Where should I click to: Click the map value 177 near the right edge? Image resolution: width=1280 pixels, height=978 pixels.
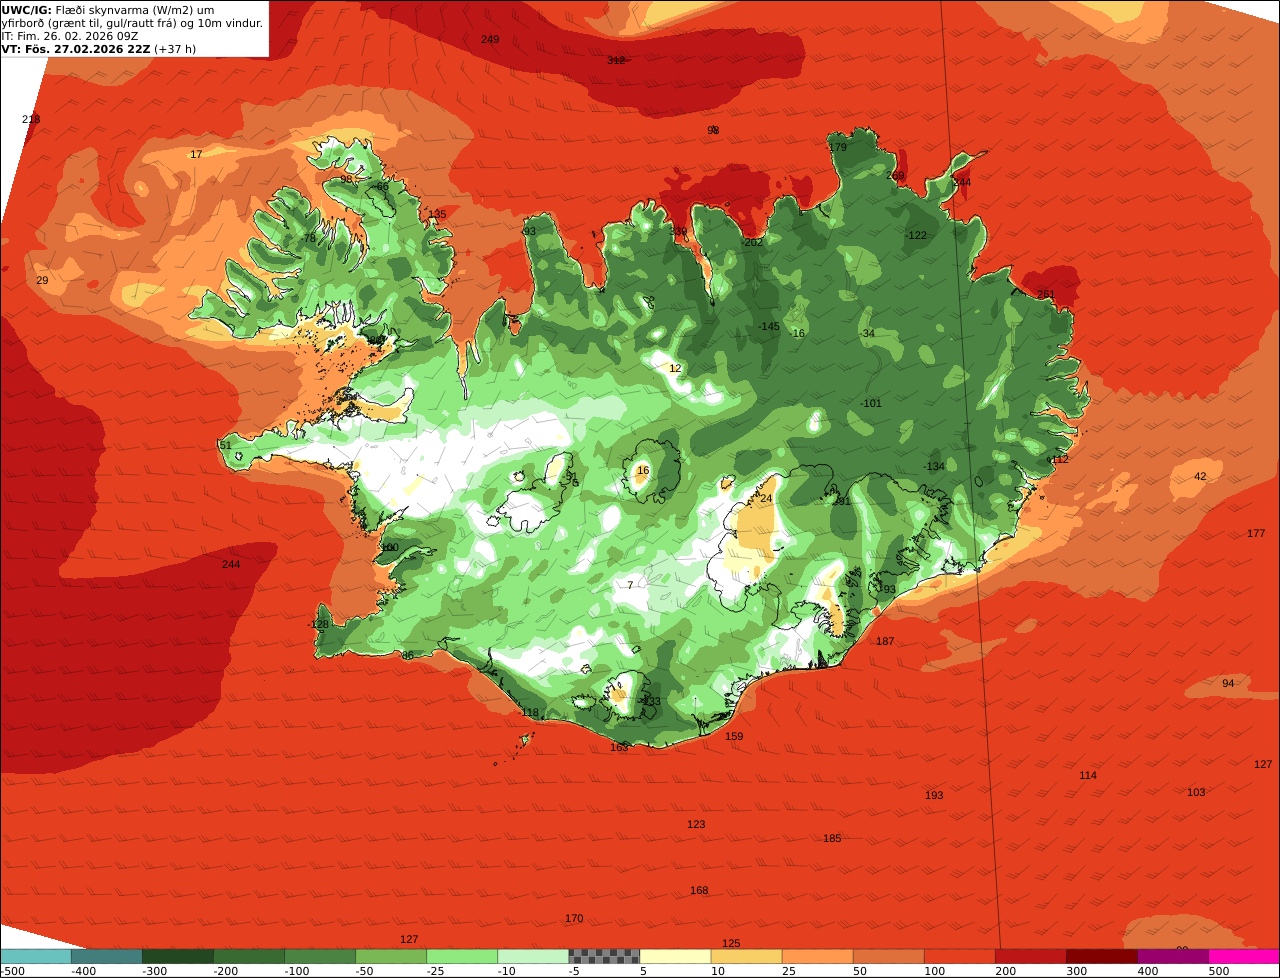(x=1256, y=534)
